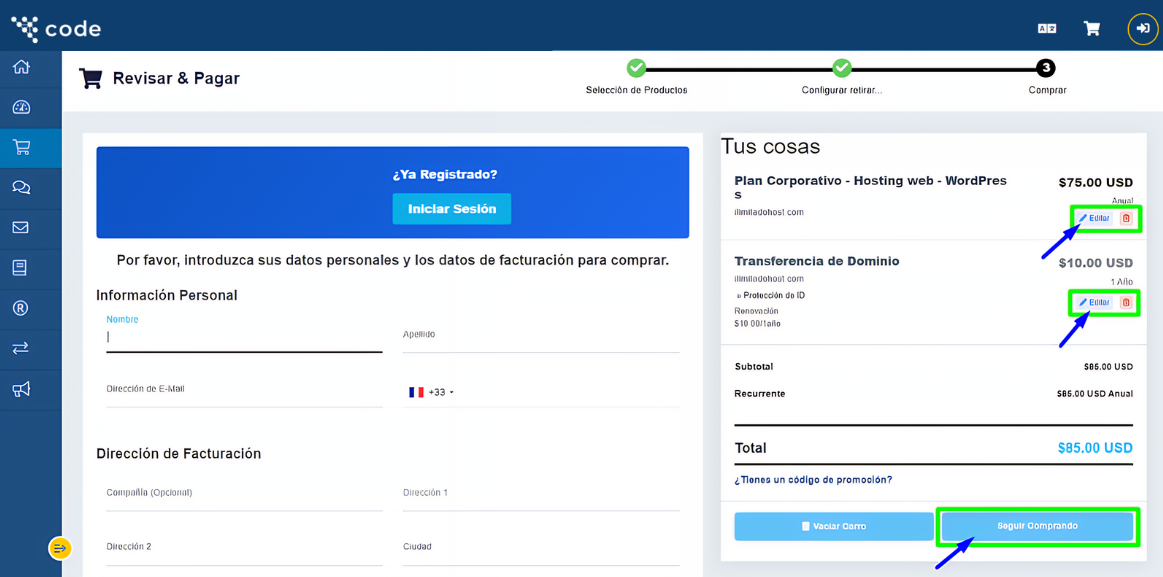The height and width of the screenshot is (577, 1163).
Task: Focus the Dirección de E-Mail field
Action: point(244,393)
